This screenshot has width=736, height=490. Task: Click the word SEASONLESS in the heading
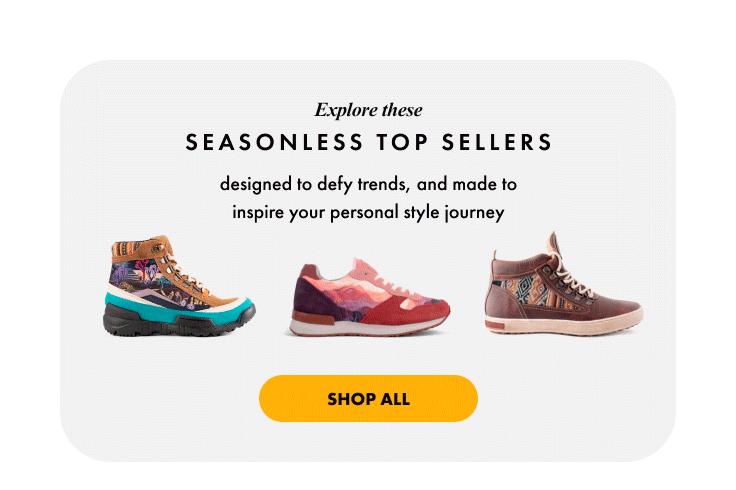pos(274,142)
